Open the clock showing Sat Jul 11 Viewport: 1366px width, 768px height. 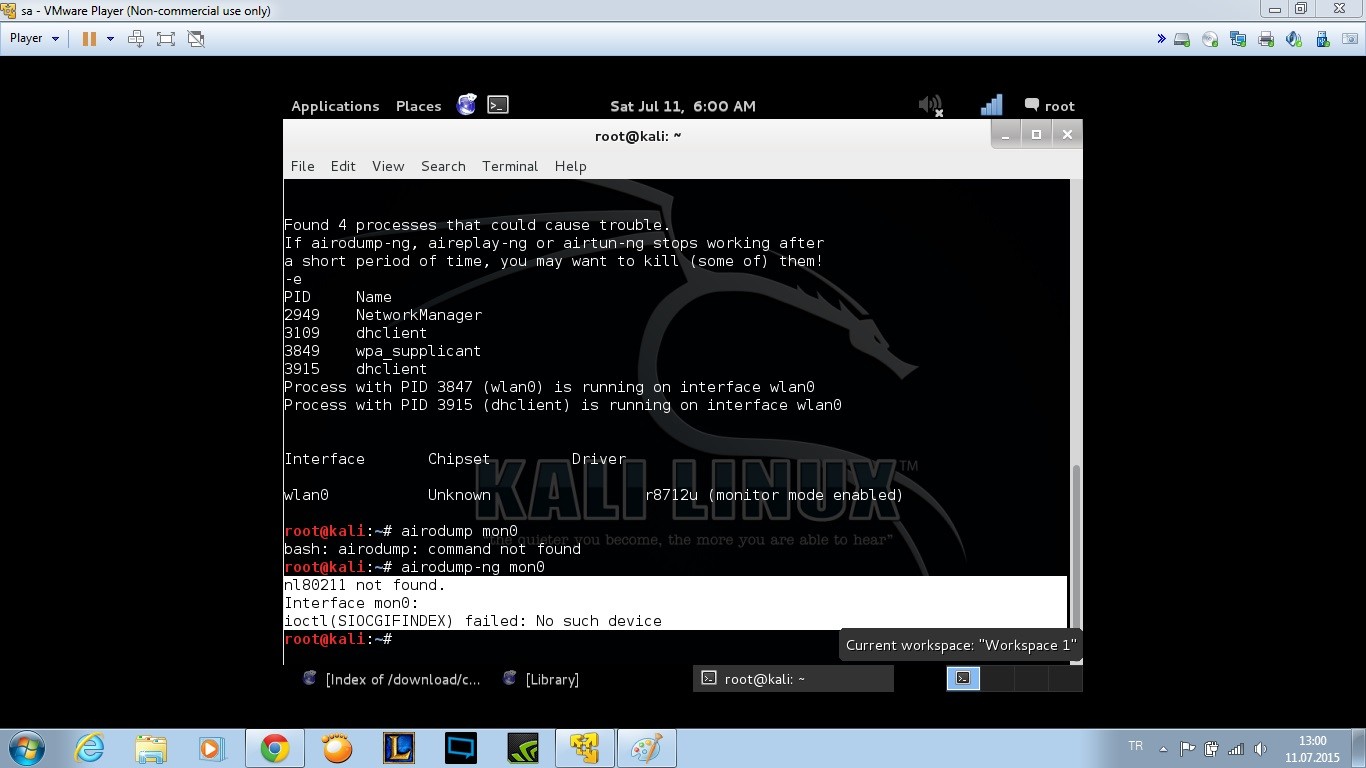click(683, 106)
